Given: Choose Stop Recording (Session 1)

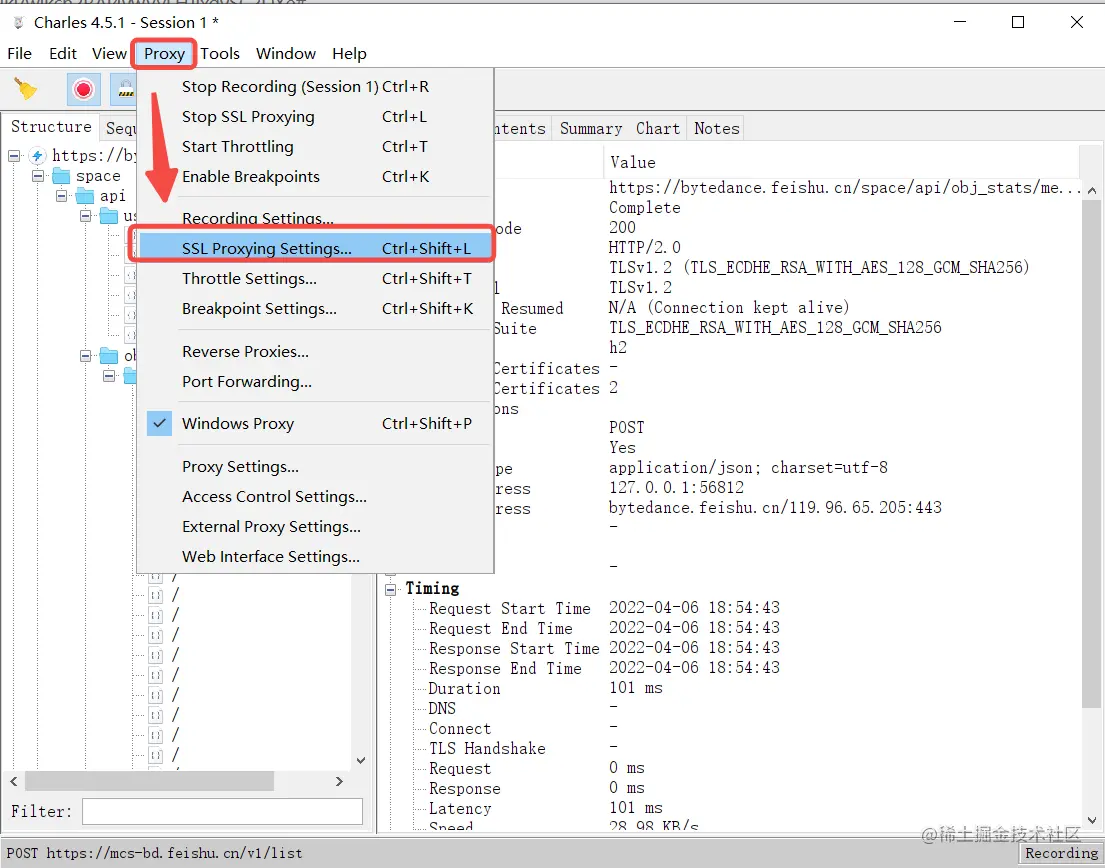Looking at the screenshot, I should tap(315, 87).
